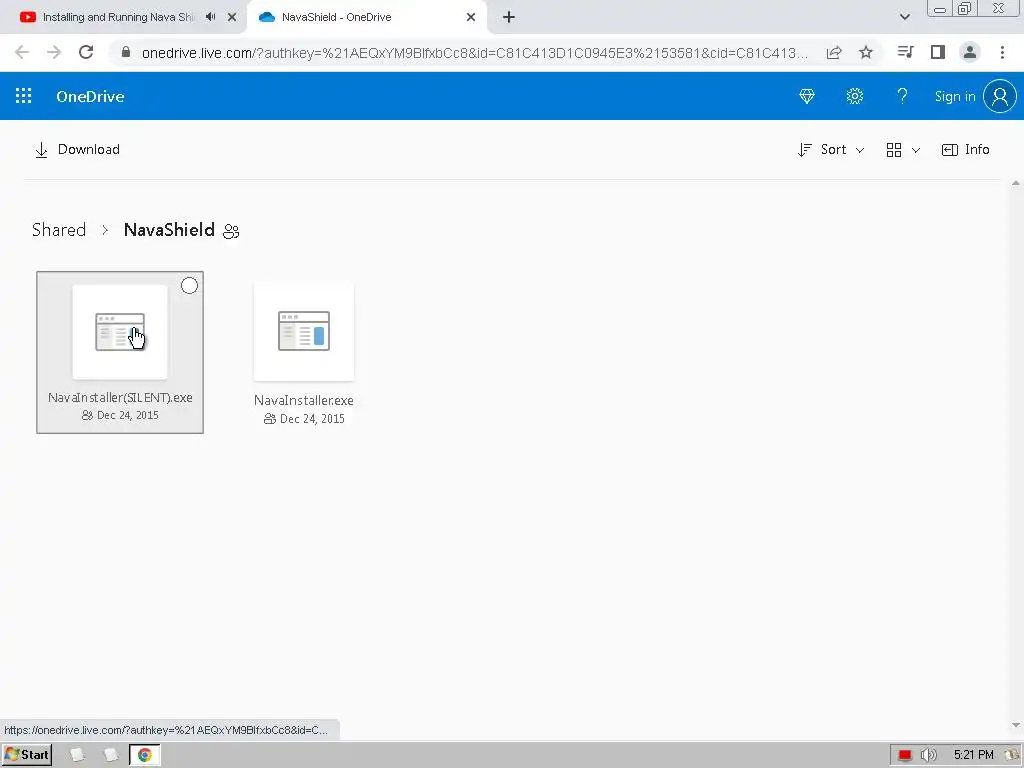Switch to Installing and Running Nava tab
1024x768 pixels.
[x=118, y=17]
